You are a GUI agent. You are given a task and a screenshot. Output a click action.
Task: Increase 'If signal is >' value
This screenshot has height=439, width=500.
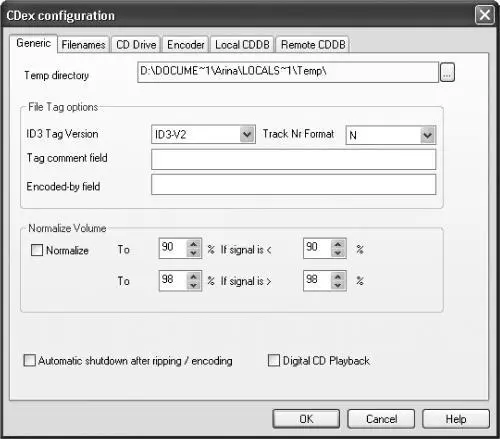click(x=338, y=276)
